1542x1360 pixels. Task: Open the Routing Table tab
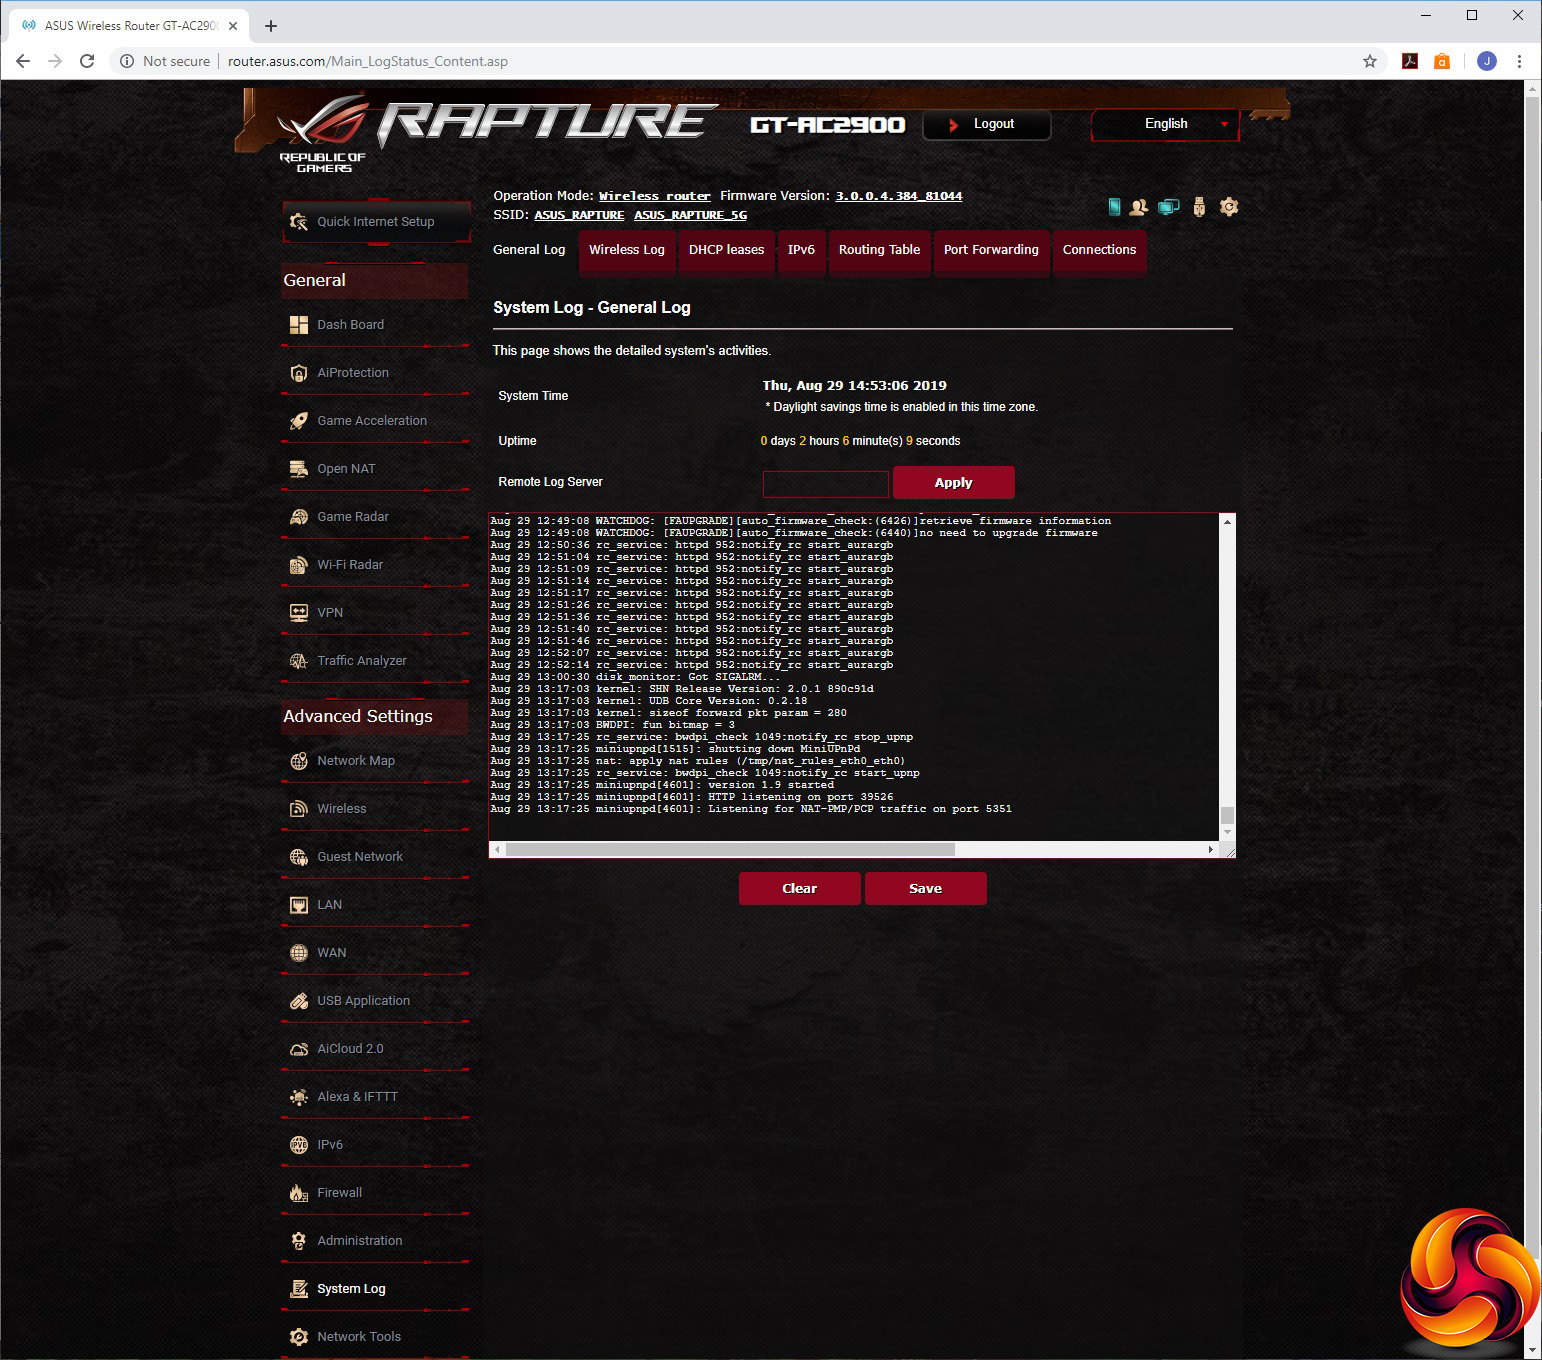coord(879,250)
